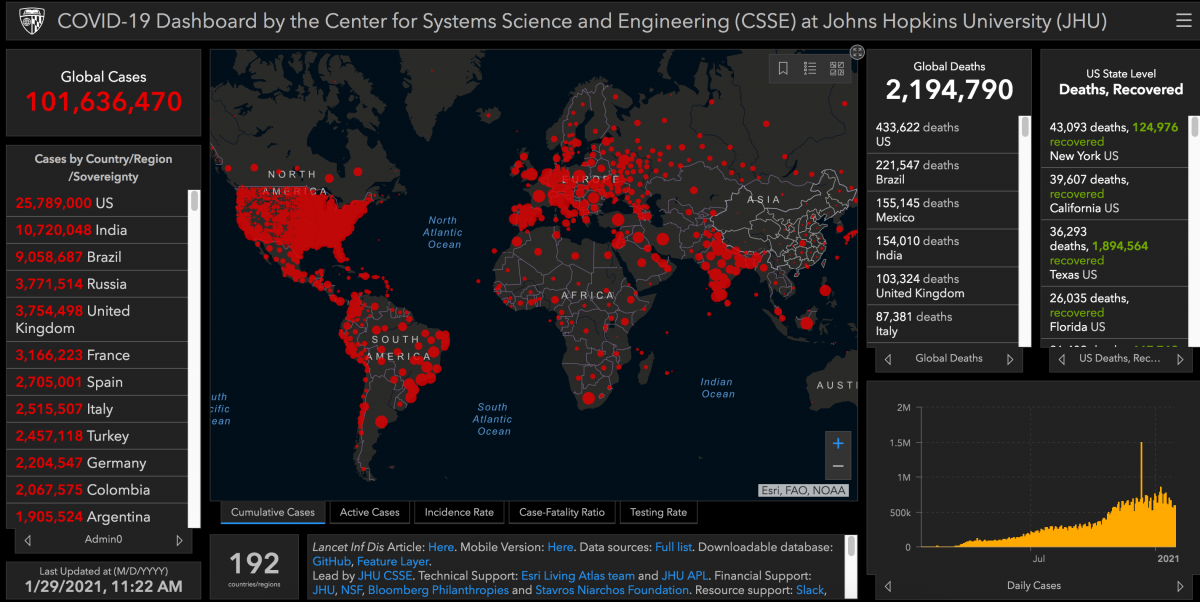This screenshot has height=602, width=1200.
Task: Select the '10,720,048 India' cases row
Action: (98, 230)
